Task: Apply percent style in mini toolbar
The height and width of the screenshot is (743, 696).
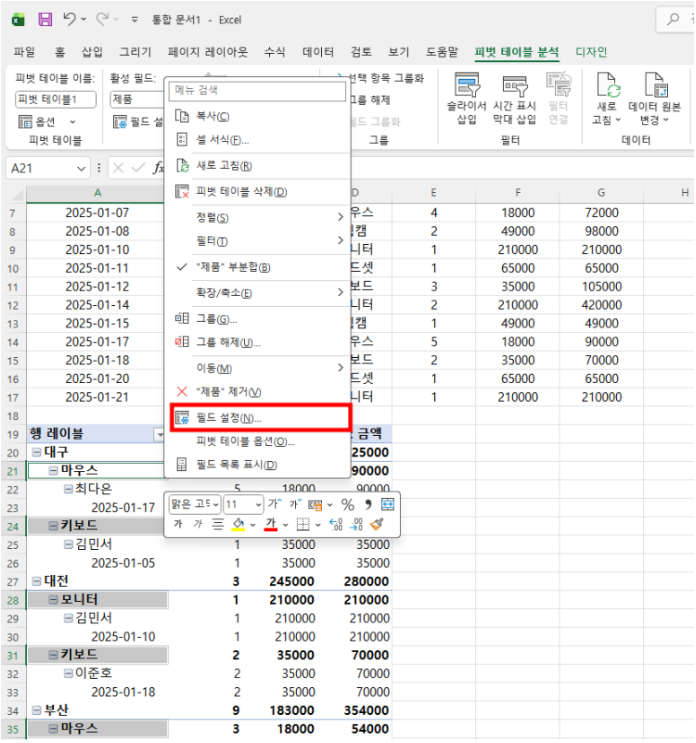Action: coord(348,504)
